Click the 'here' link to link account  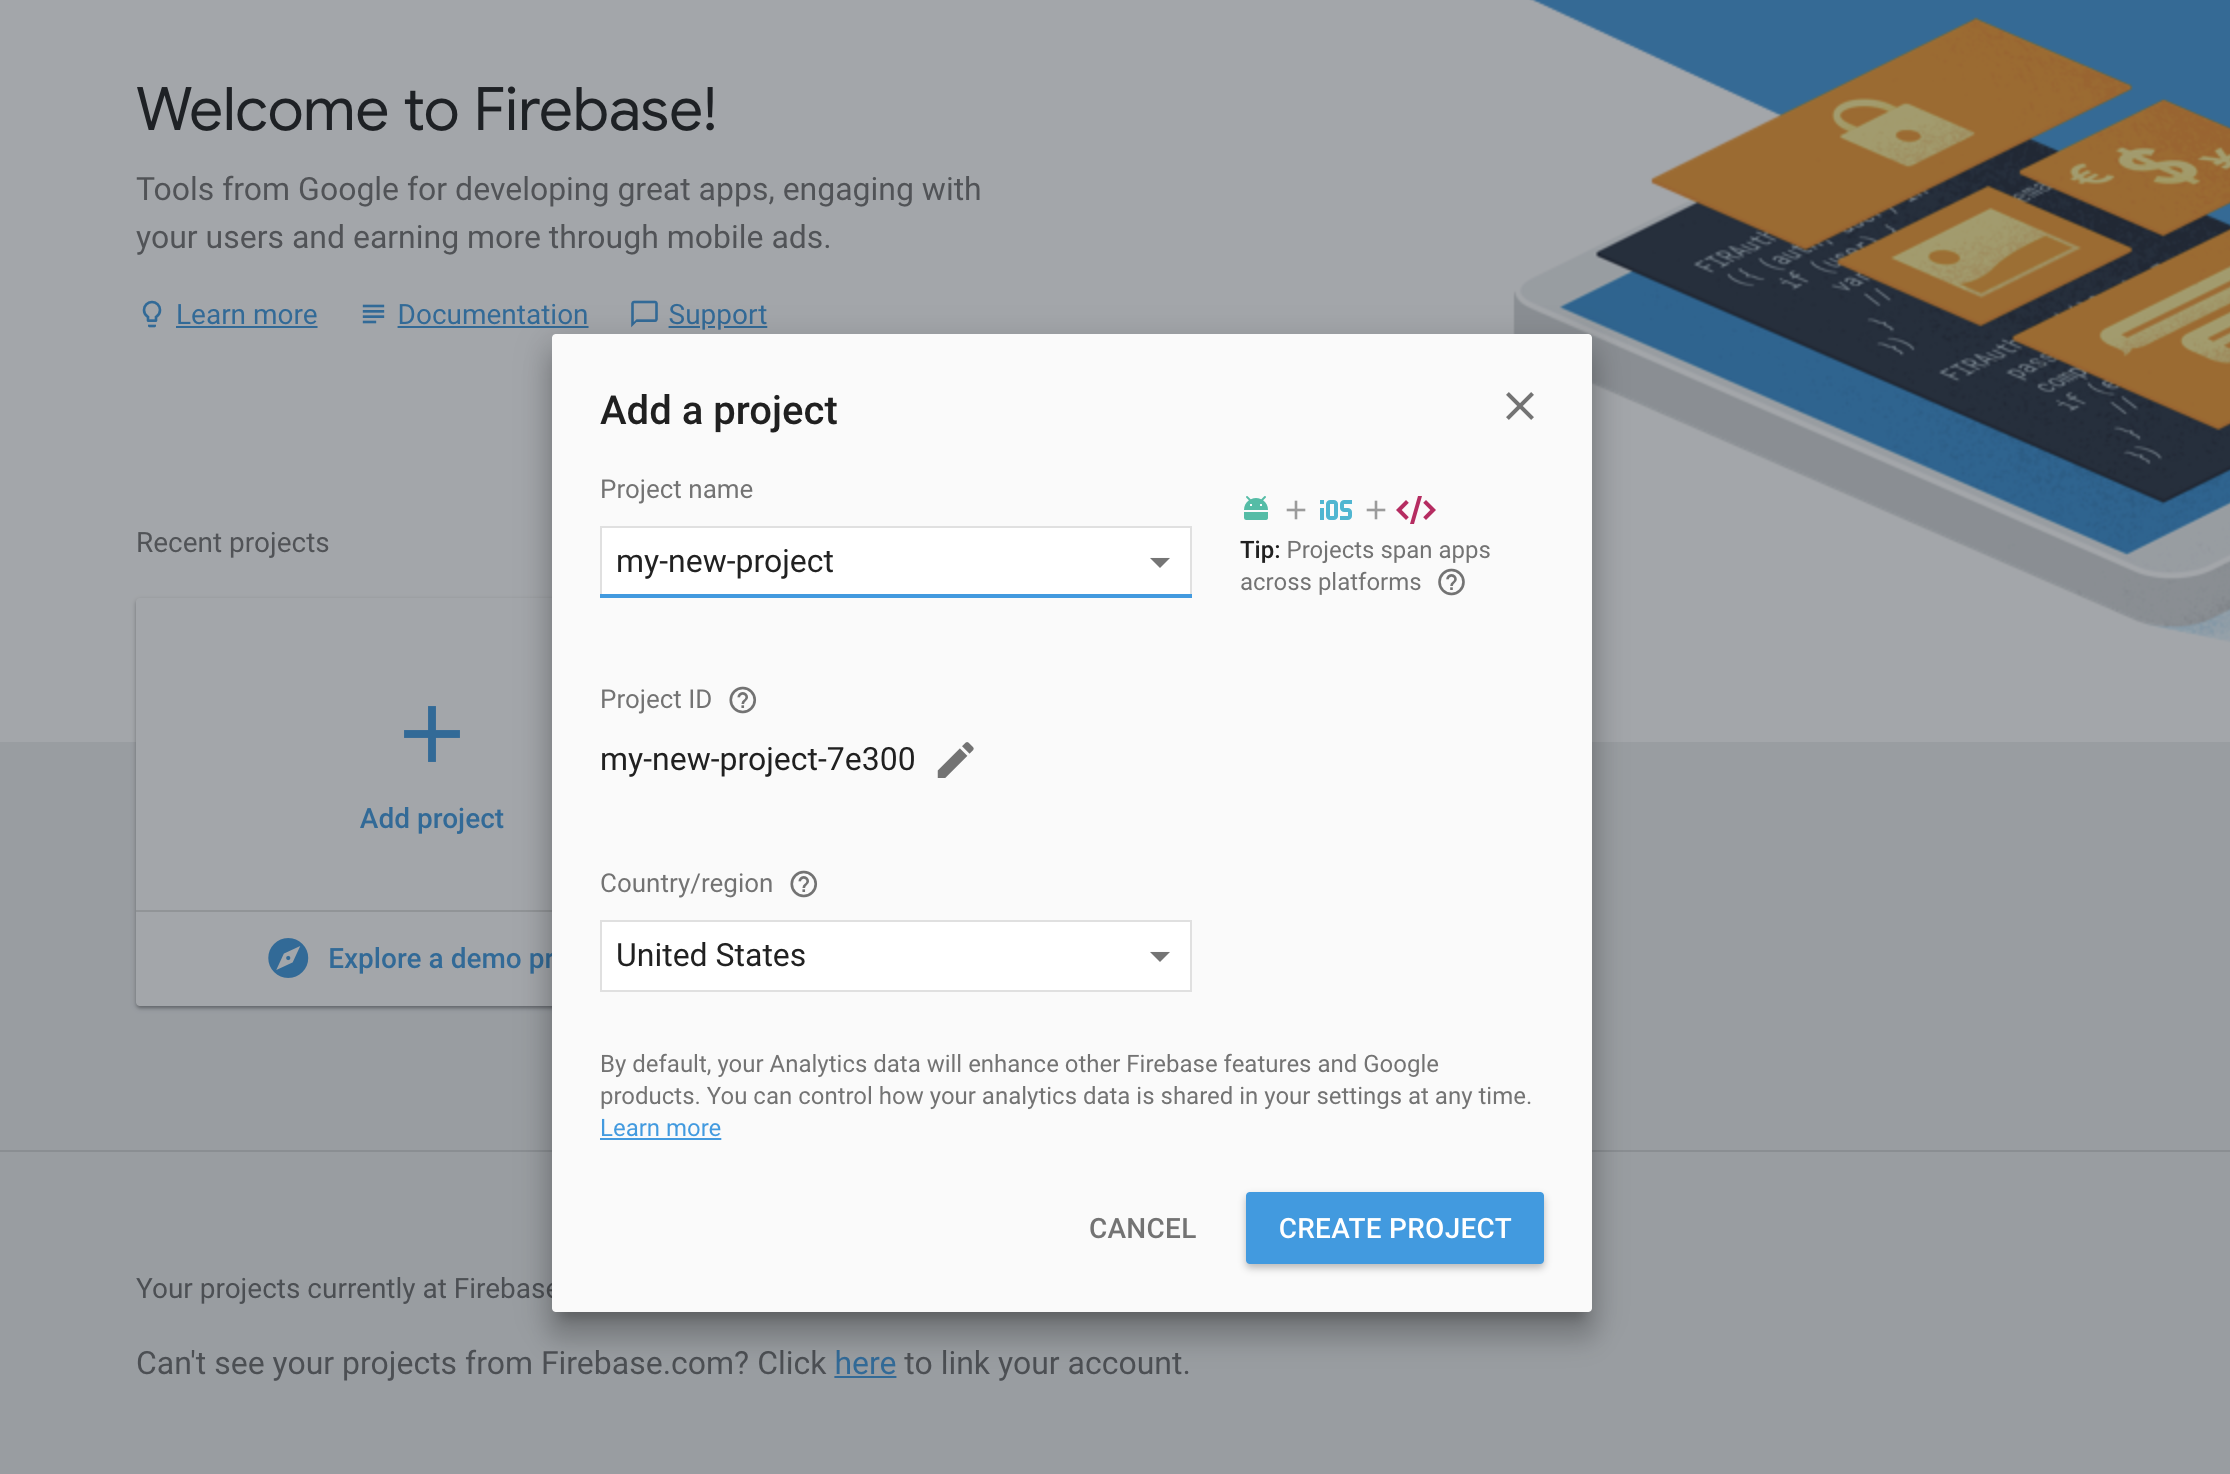[x=865, y=1363]
